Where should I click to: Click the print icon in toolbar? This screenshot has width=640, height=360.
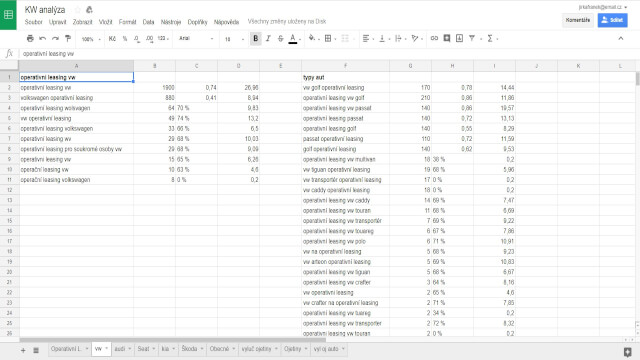point(30,38)
